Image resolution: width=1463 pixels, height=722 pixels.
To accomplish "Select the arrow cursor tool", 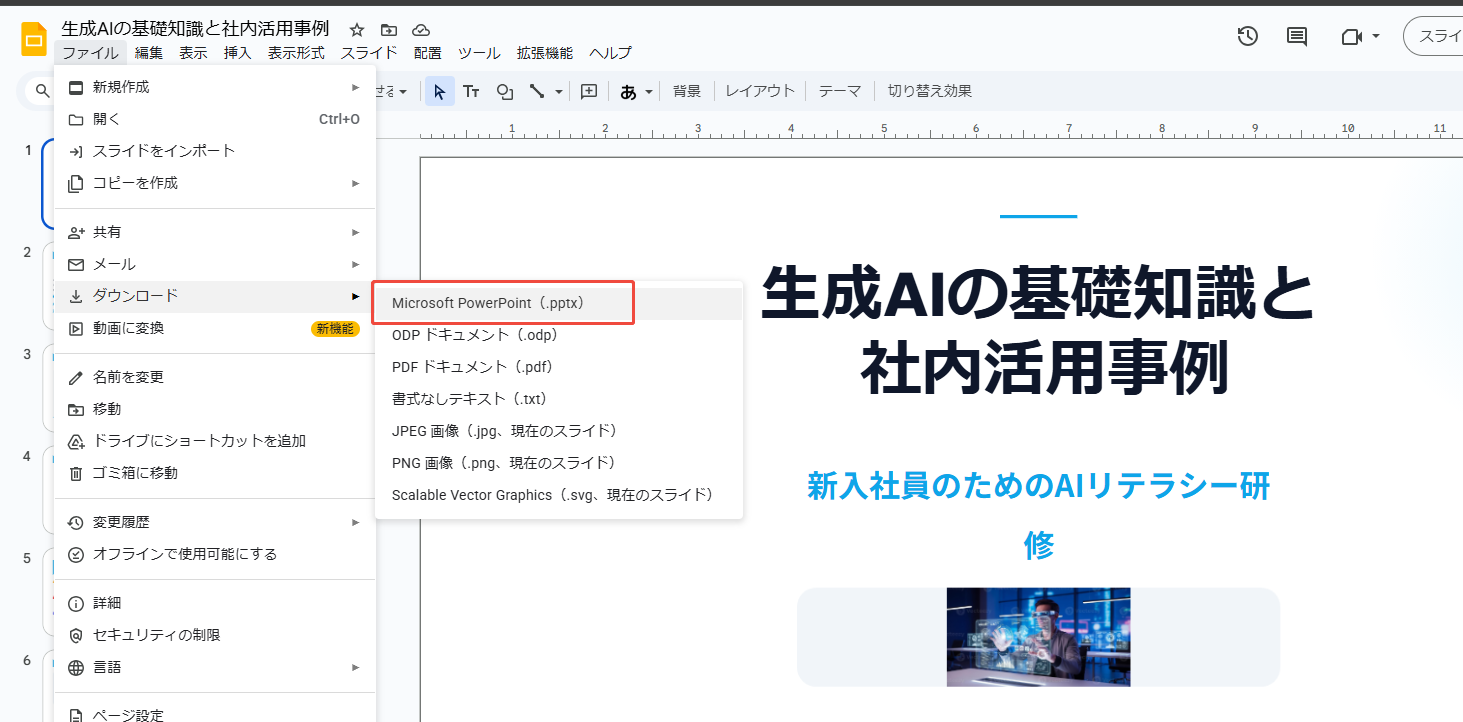I will click(439, 91).
